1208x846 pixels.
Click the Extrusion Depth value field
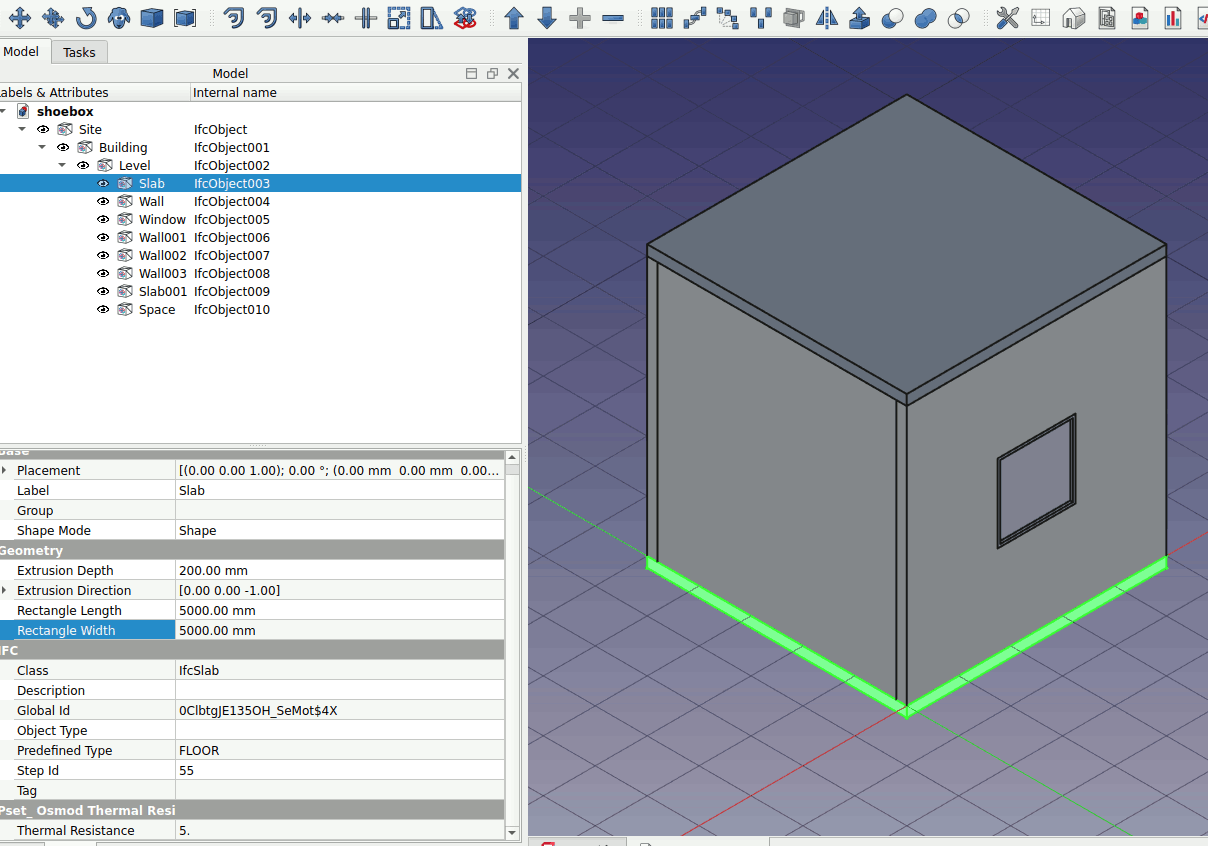[340, 571]
